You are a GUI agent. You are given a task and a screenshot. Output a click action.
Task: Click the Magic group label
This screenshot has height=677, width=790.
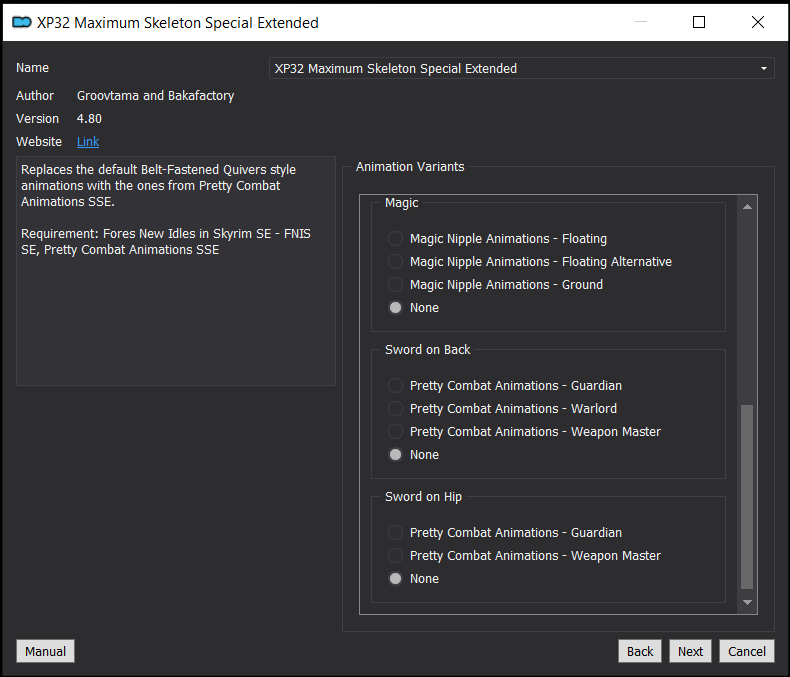tap(402, 202)
